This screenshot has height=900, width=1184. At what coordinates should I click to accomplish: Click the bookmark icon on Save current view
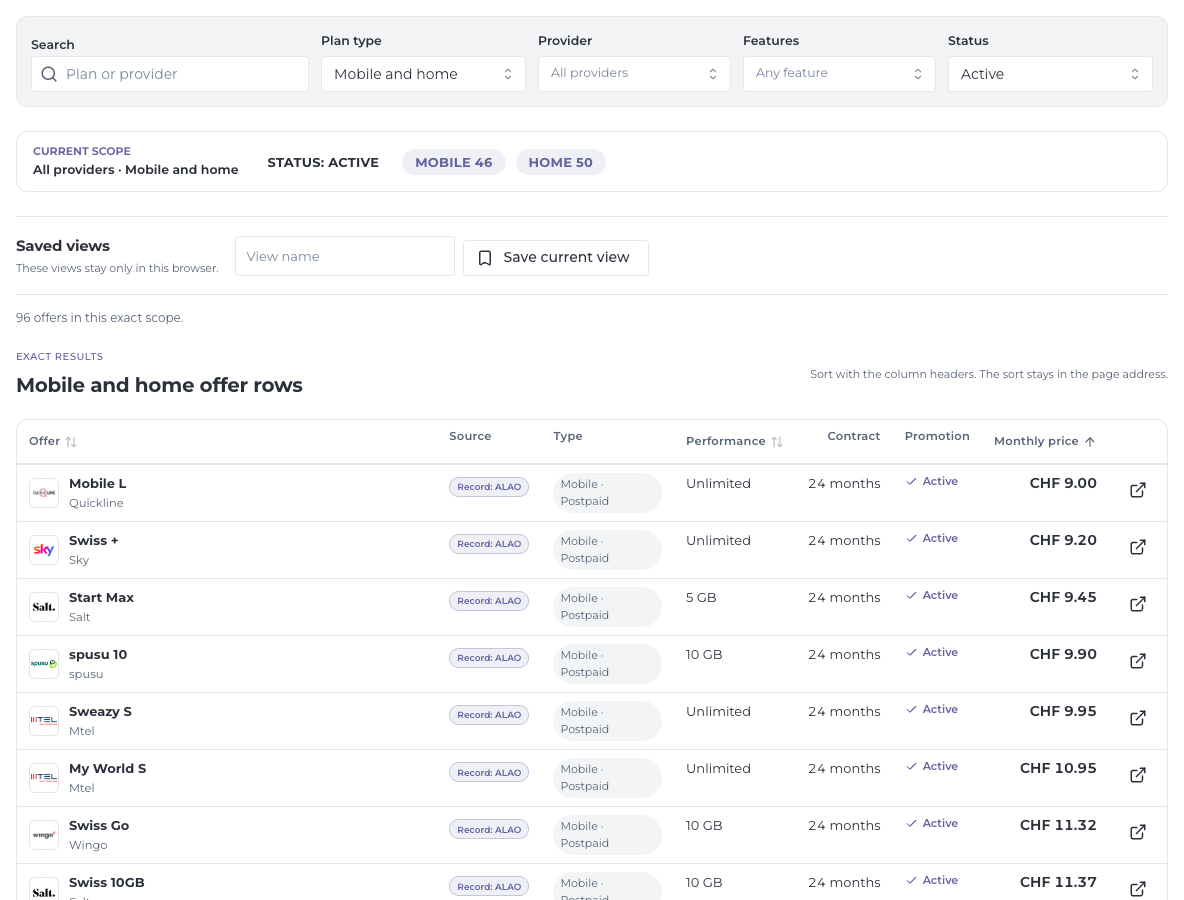click(485, 258)
